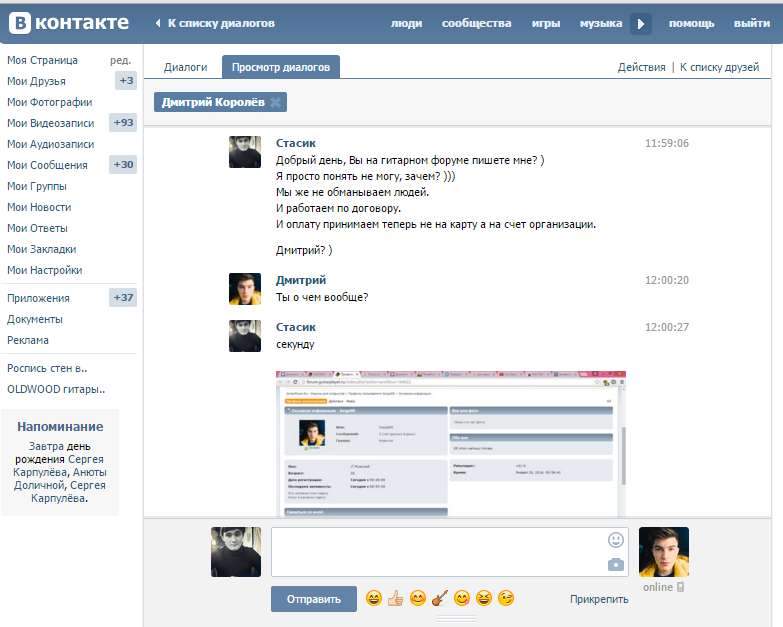This screenshot has height=627, width=783.
Task: Open Мои Видеозаписи
Action: (x=50, y=123)
